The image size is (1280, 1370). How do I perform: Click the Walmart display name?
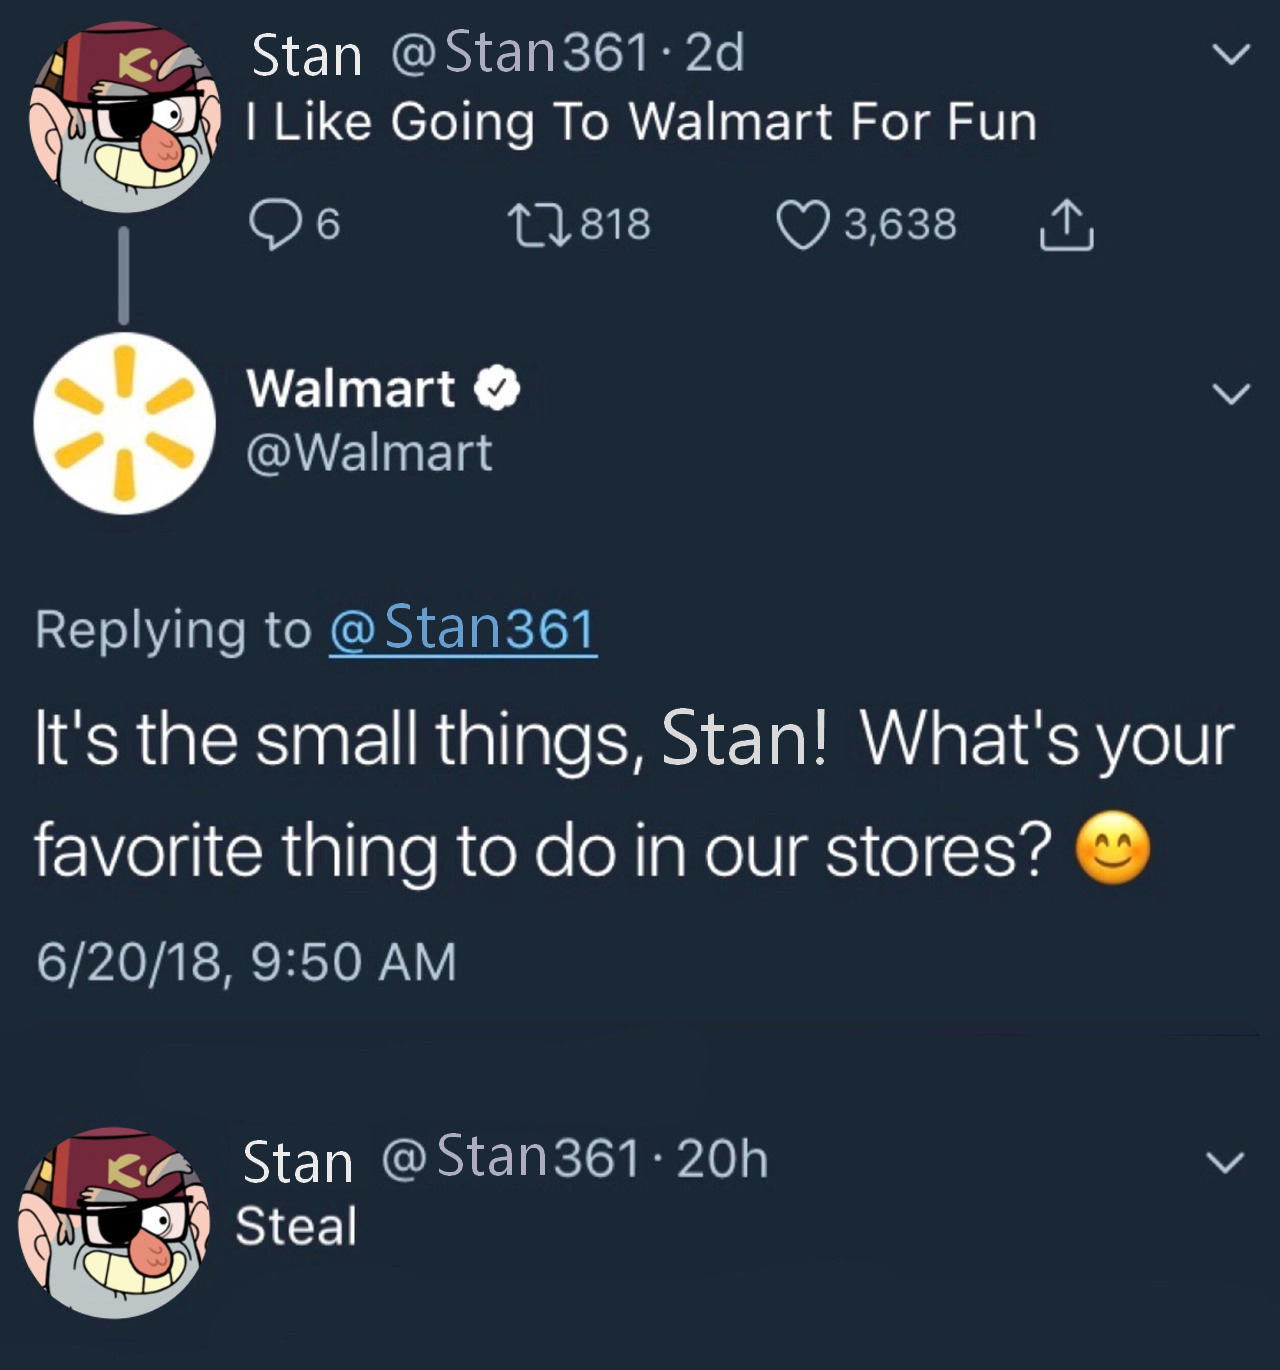[x=350, y=388]
